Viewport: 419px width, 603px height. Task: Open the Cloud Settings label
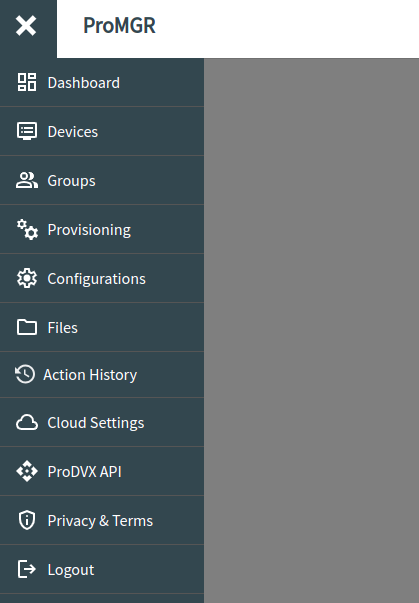point(96,423)
